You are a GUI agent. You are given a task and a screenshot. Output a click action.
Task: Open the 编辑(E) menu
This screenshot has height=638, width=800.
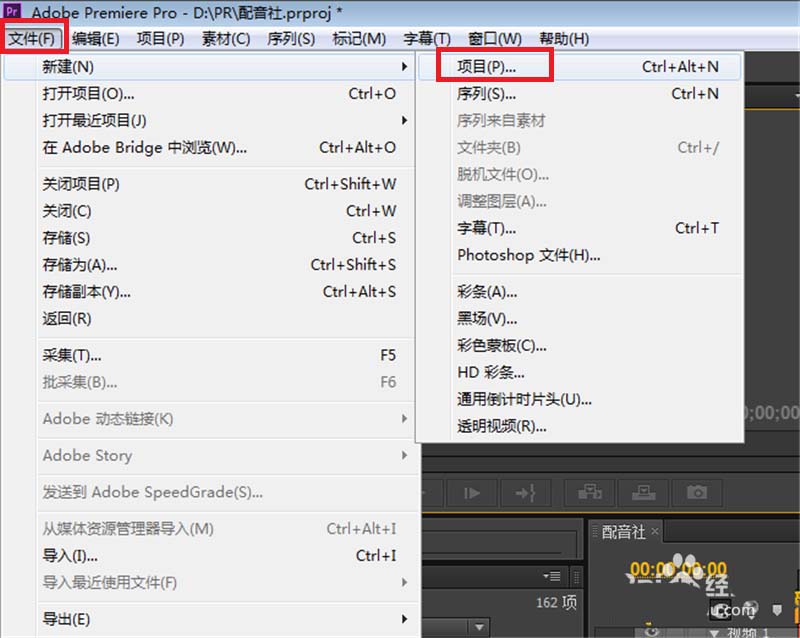tap(95, 39)
